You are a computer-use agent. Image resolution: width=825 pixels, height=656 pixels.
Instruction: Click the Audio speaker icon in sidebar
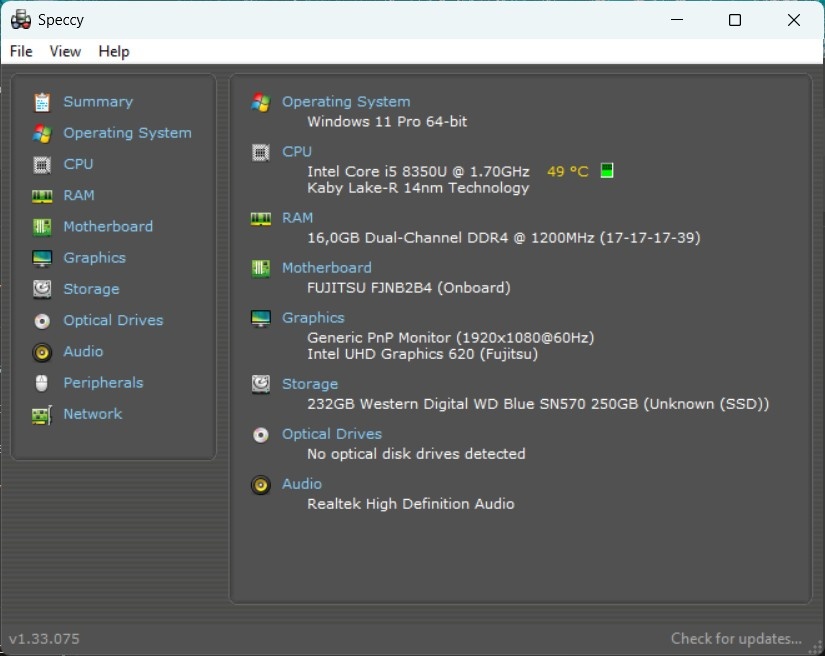(41, 351)
